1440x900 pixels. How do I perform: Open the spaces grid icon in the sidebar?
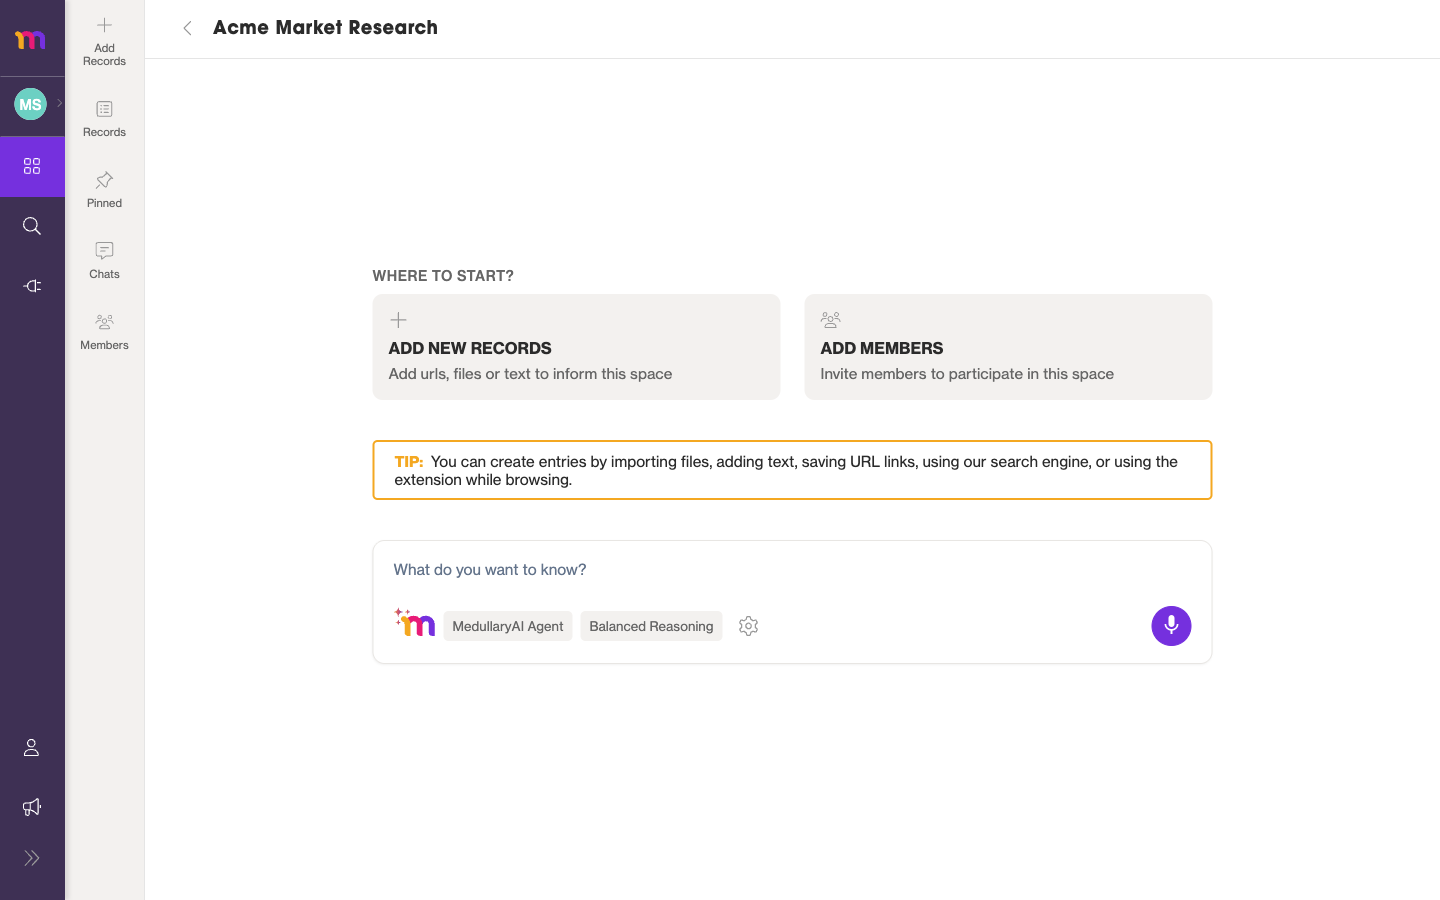[32, 166]
